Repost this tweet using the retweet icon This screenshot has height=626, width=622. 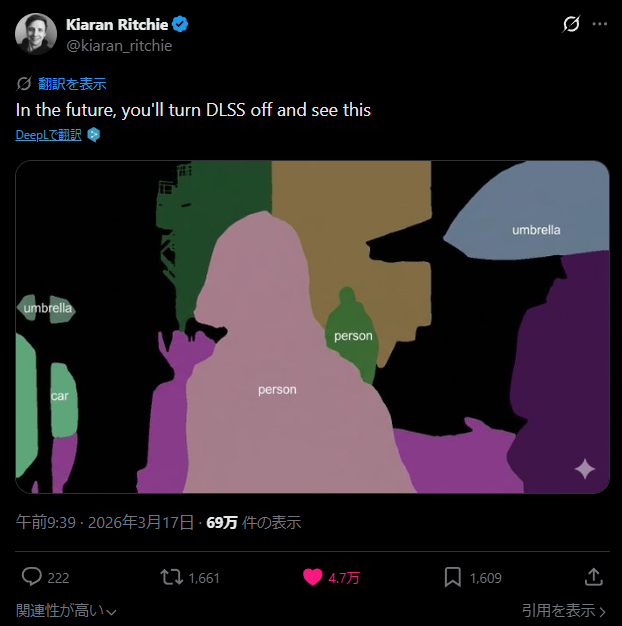click(x=171, y=577)
